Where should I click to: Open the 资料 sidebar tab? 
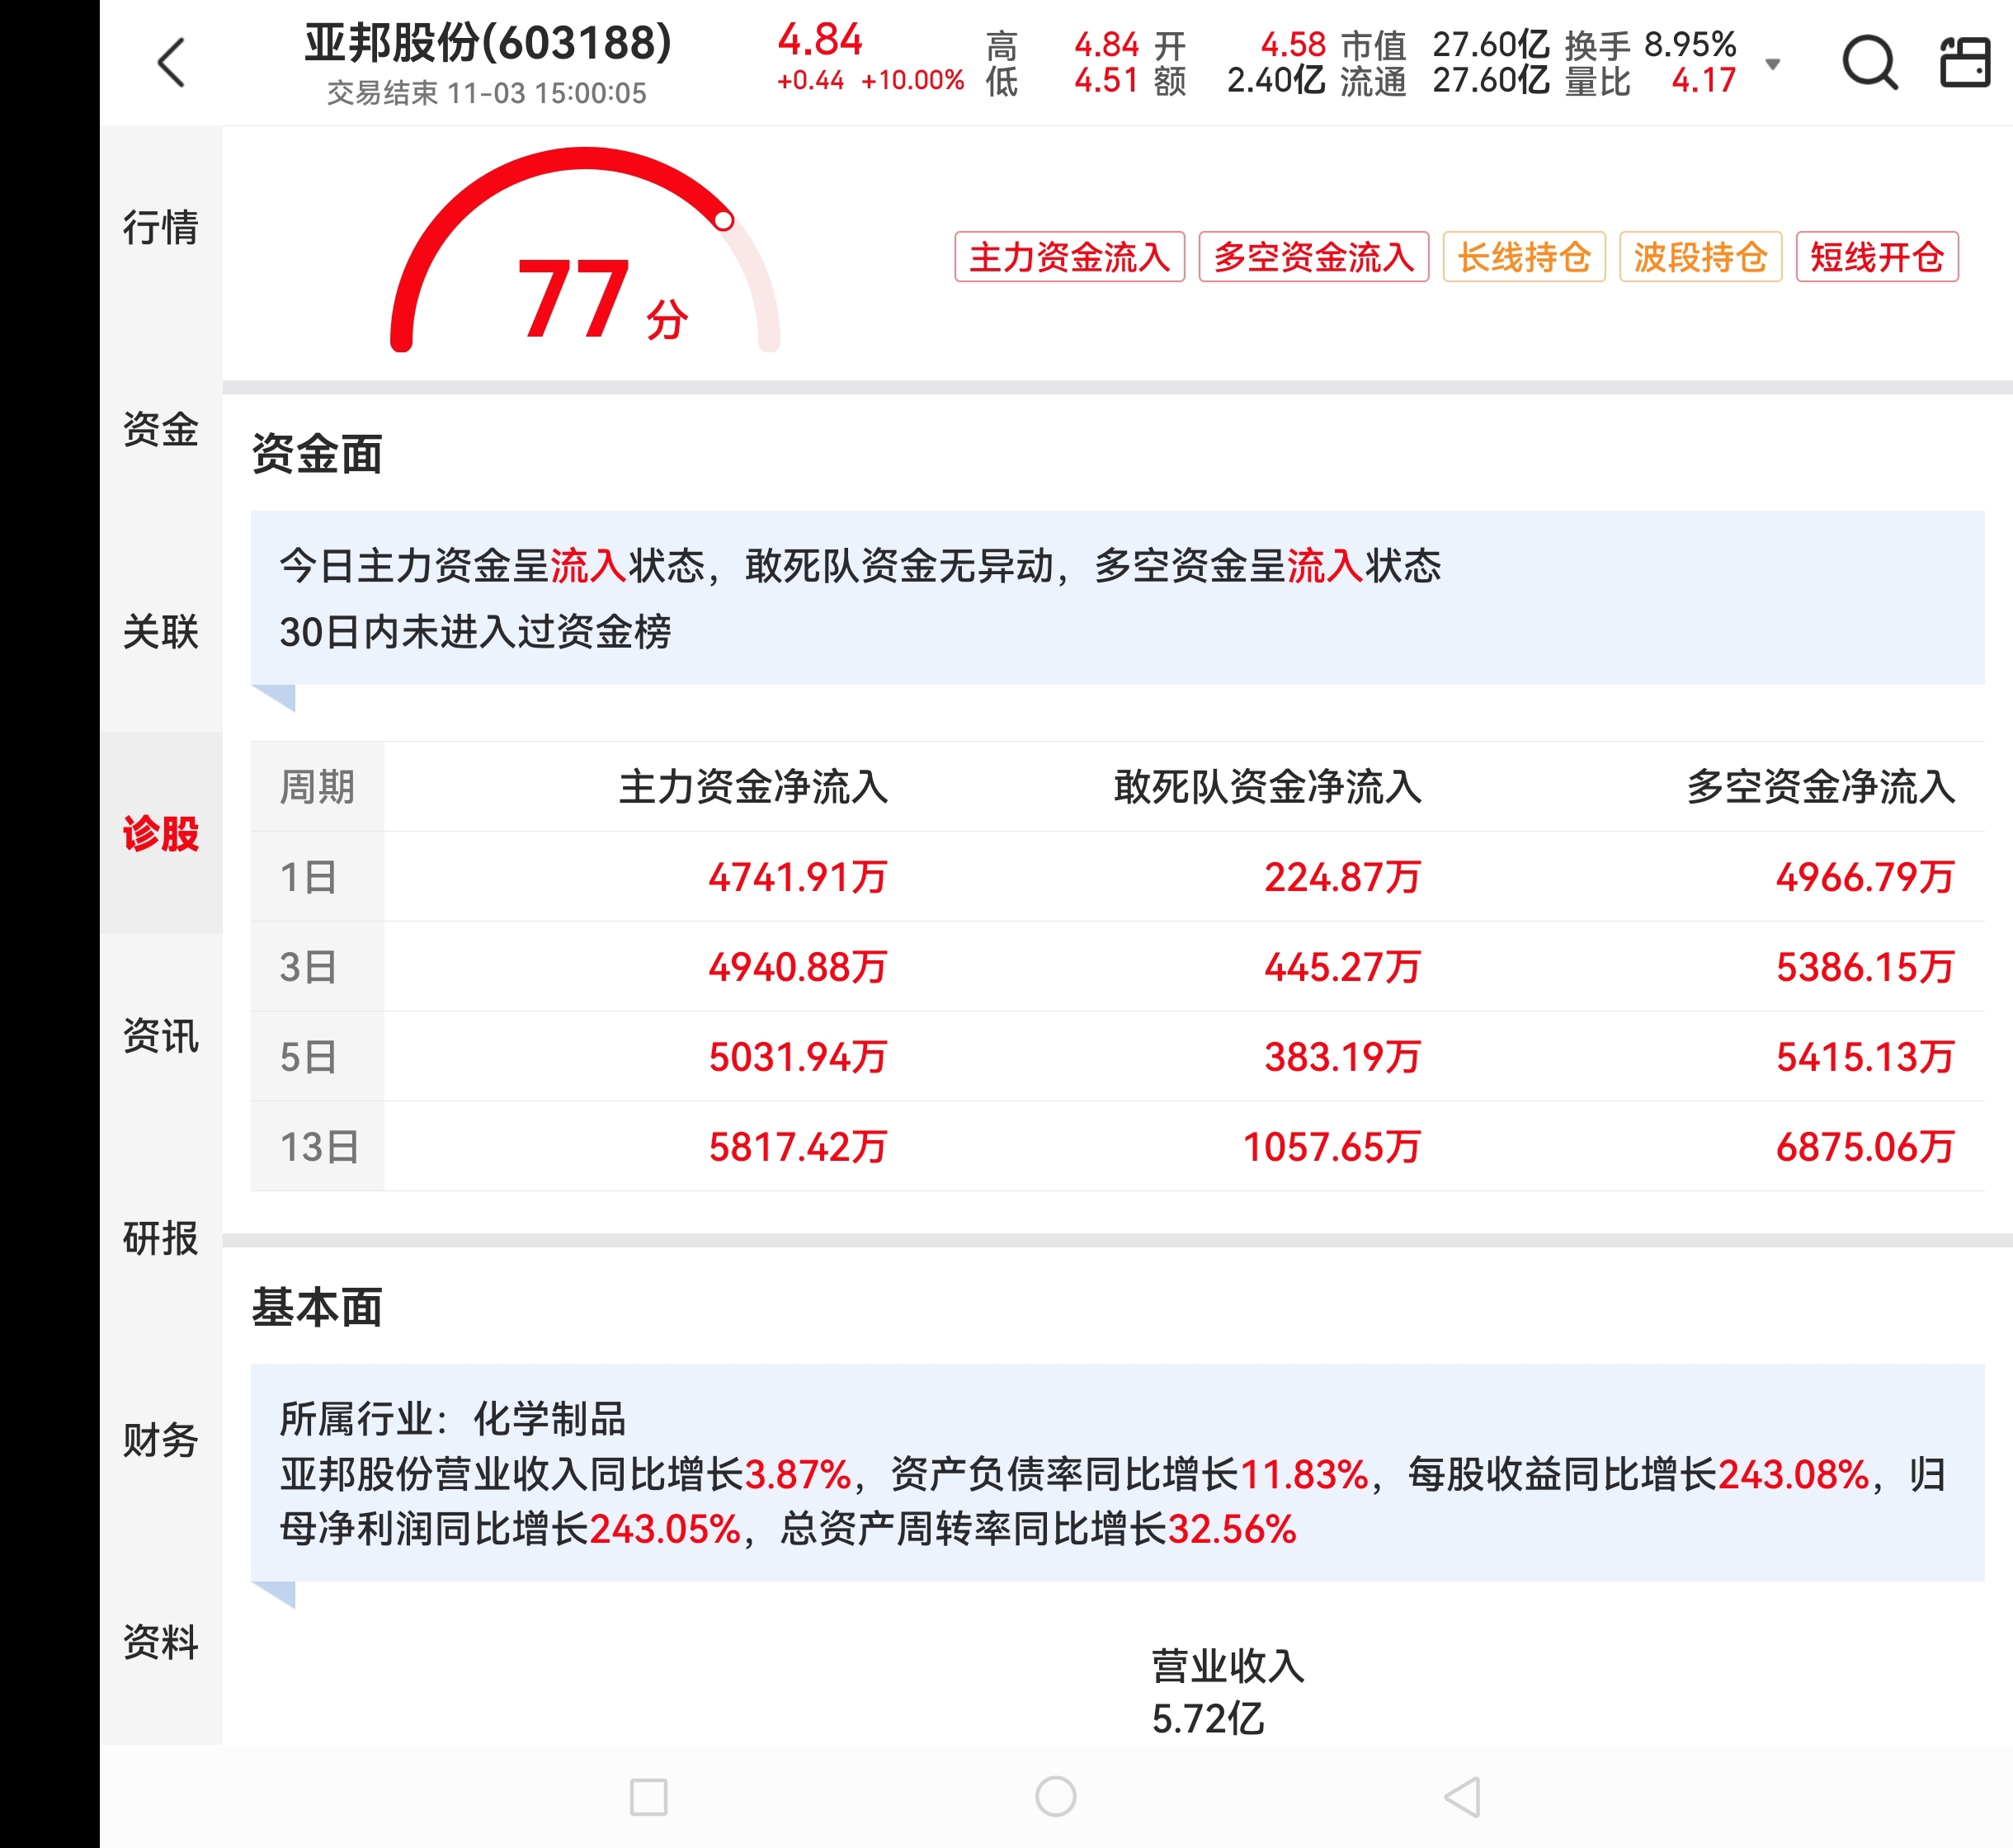point(161,1642)
